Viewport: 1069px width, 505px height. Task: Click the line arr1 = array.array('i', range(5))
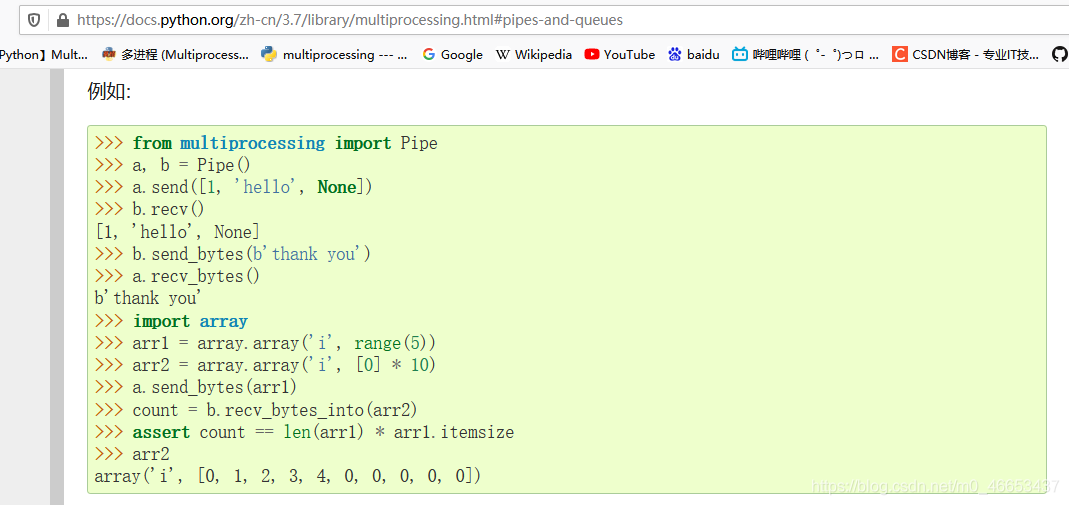(x=265, y=343)
